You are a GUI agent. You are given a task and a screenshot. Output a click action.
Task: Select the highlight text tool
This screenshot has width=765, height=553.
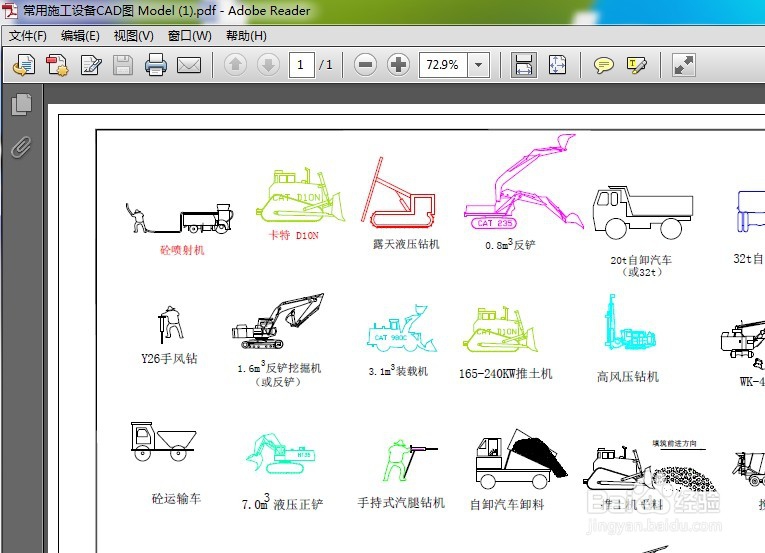[x=636, y=65]
